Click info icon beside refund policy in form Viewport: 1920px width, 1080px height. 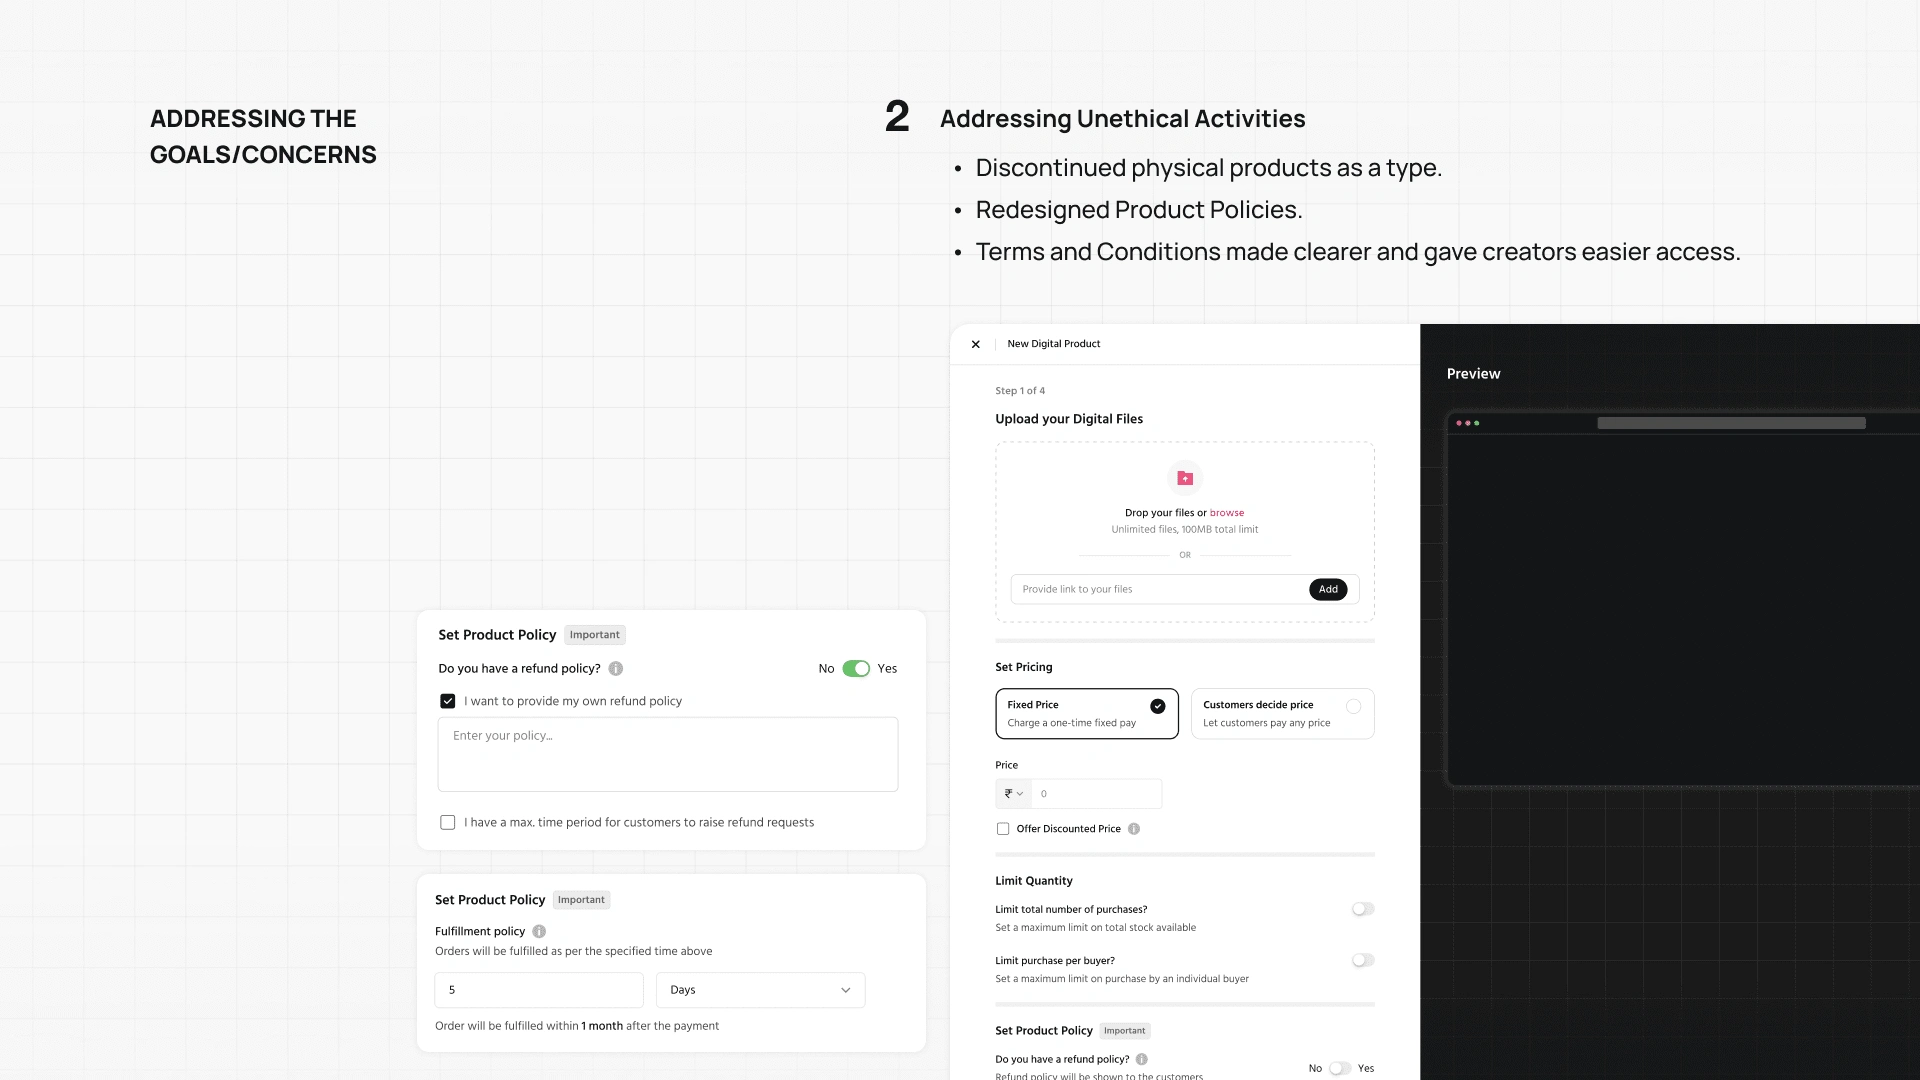tap(1142, 1059)
